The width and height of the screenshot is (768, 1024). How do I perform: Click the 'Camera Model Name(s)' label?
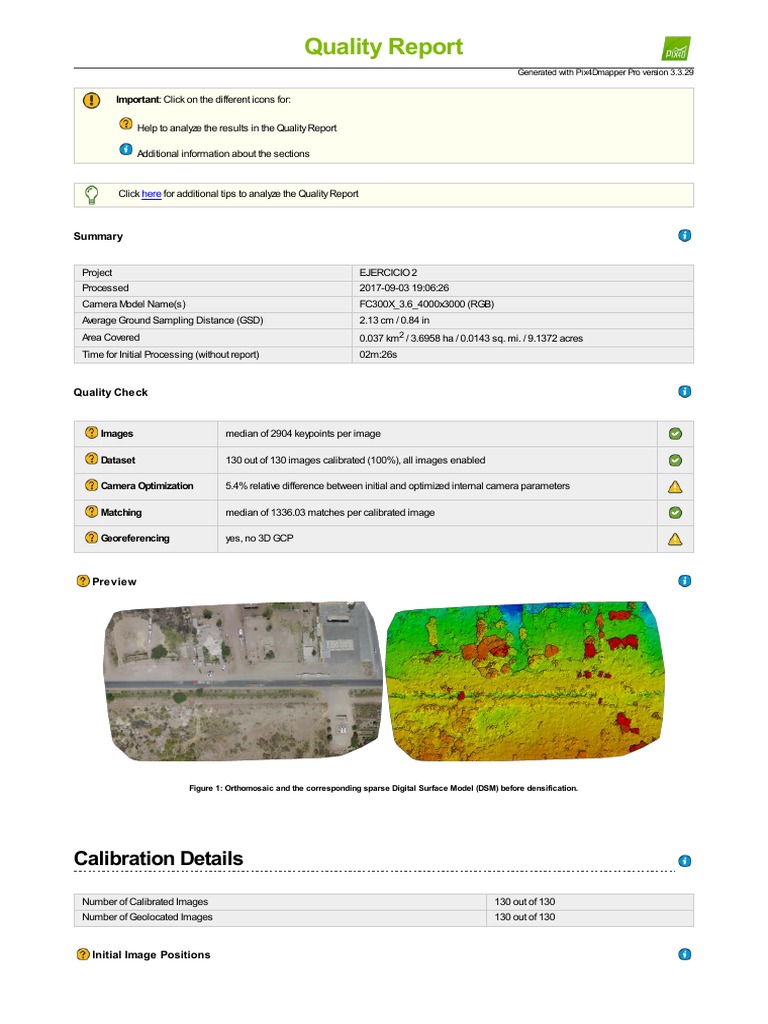click(133, 304)
